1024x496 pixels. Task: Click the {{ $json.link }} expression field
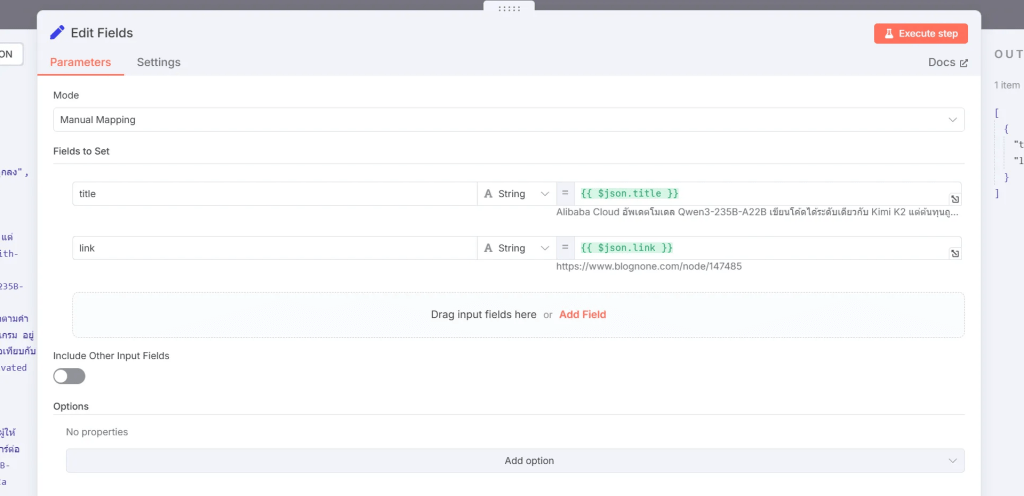(760, 248)
